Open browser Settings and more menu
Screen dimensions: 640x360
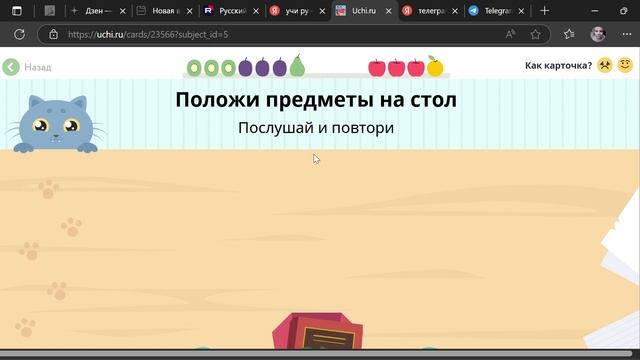click(x=627, y=35)
